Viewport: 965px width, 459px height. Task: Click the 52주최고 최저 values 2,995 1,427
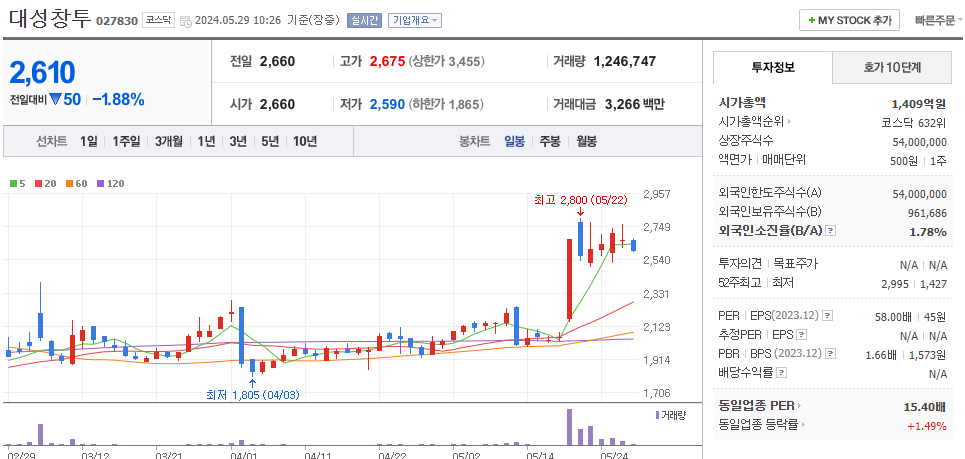coord(914,284)
